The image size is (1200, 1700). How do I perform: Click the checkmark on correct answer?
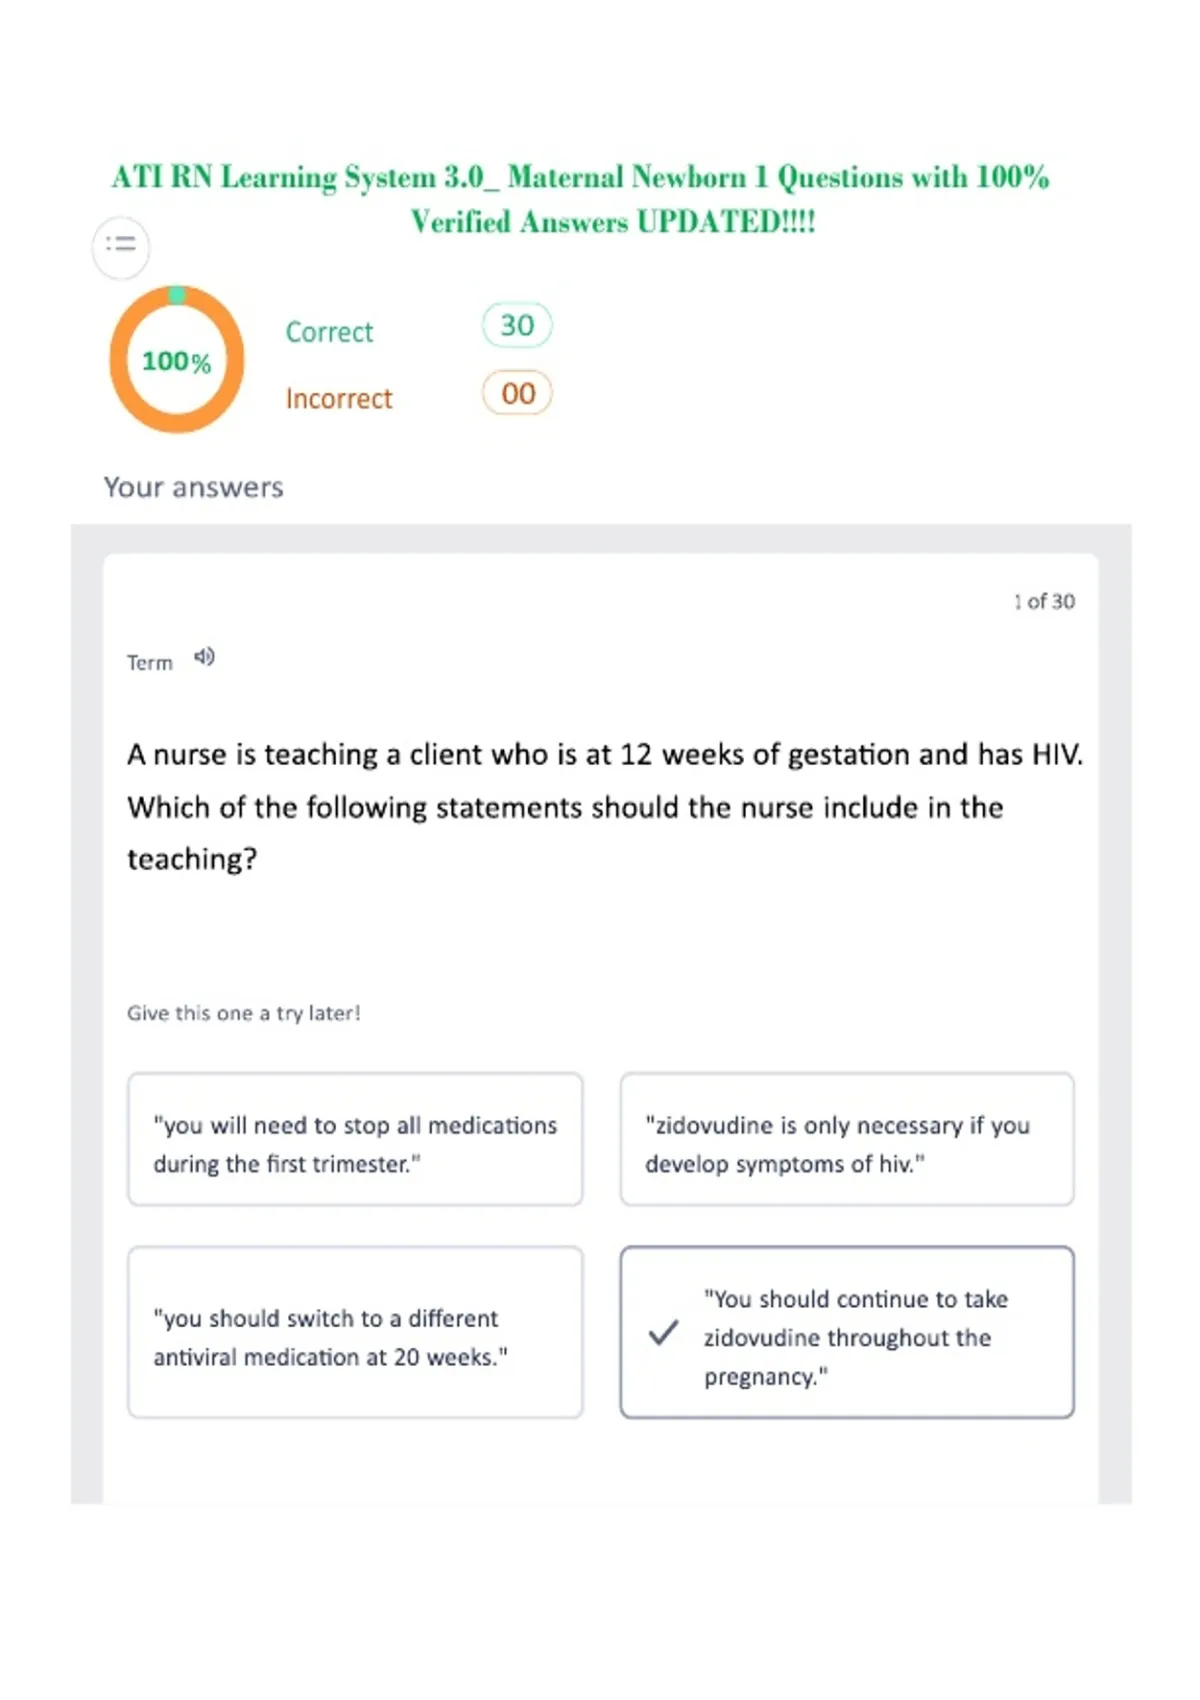(x=663, y=1333)
